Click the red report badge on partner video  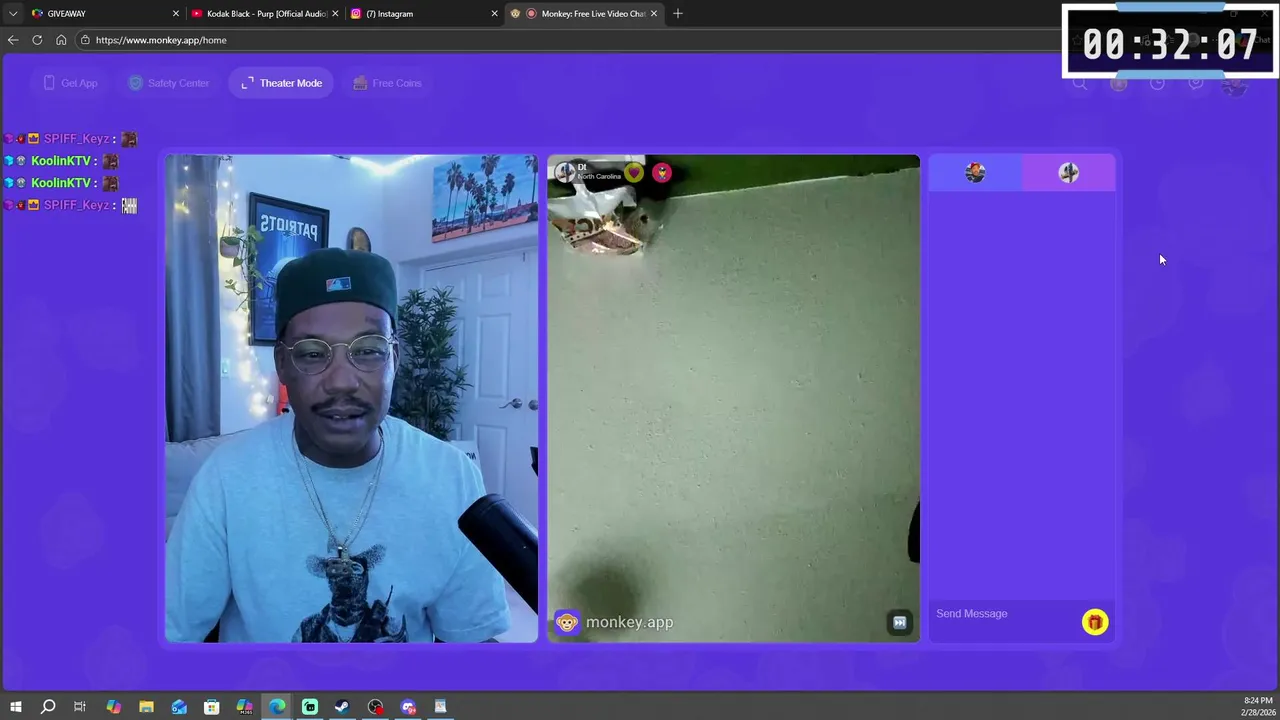click(662, 172)
